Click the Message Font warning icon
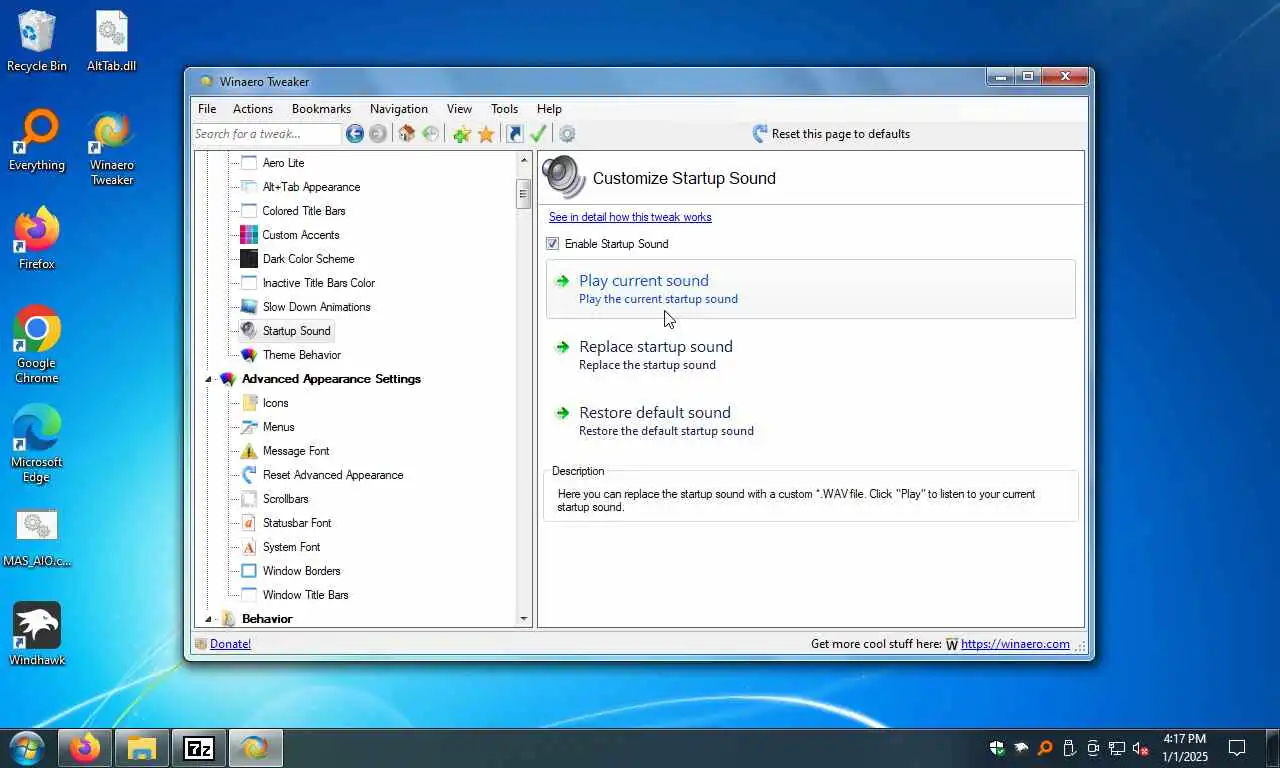The width and height of the screenshot is (1280, 768). 249,451
